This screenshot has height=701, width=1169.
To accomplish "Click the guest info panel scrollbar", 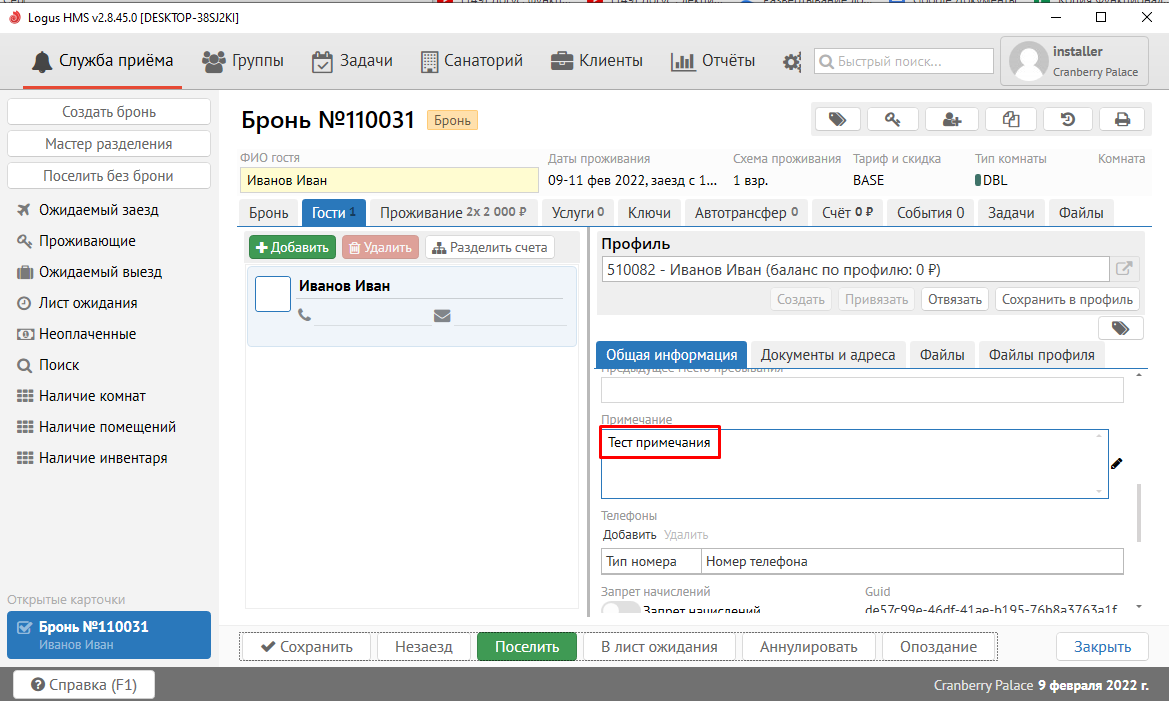I will click(1139, 510).
